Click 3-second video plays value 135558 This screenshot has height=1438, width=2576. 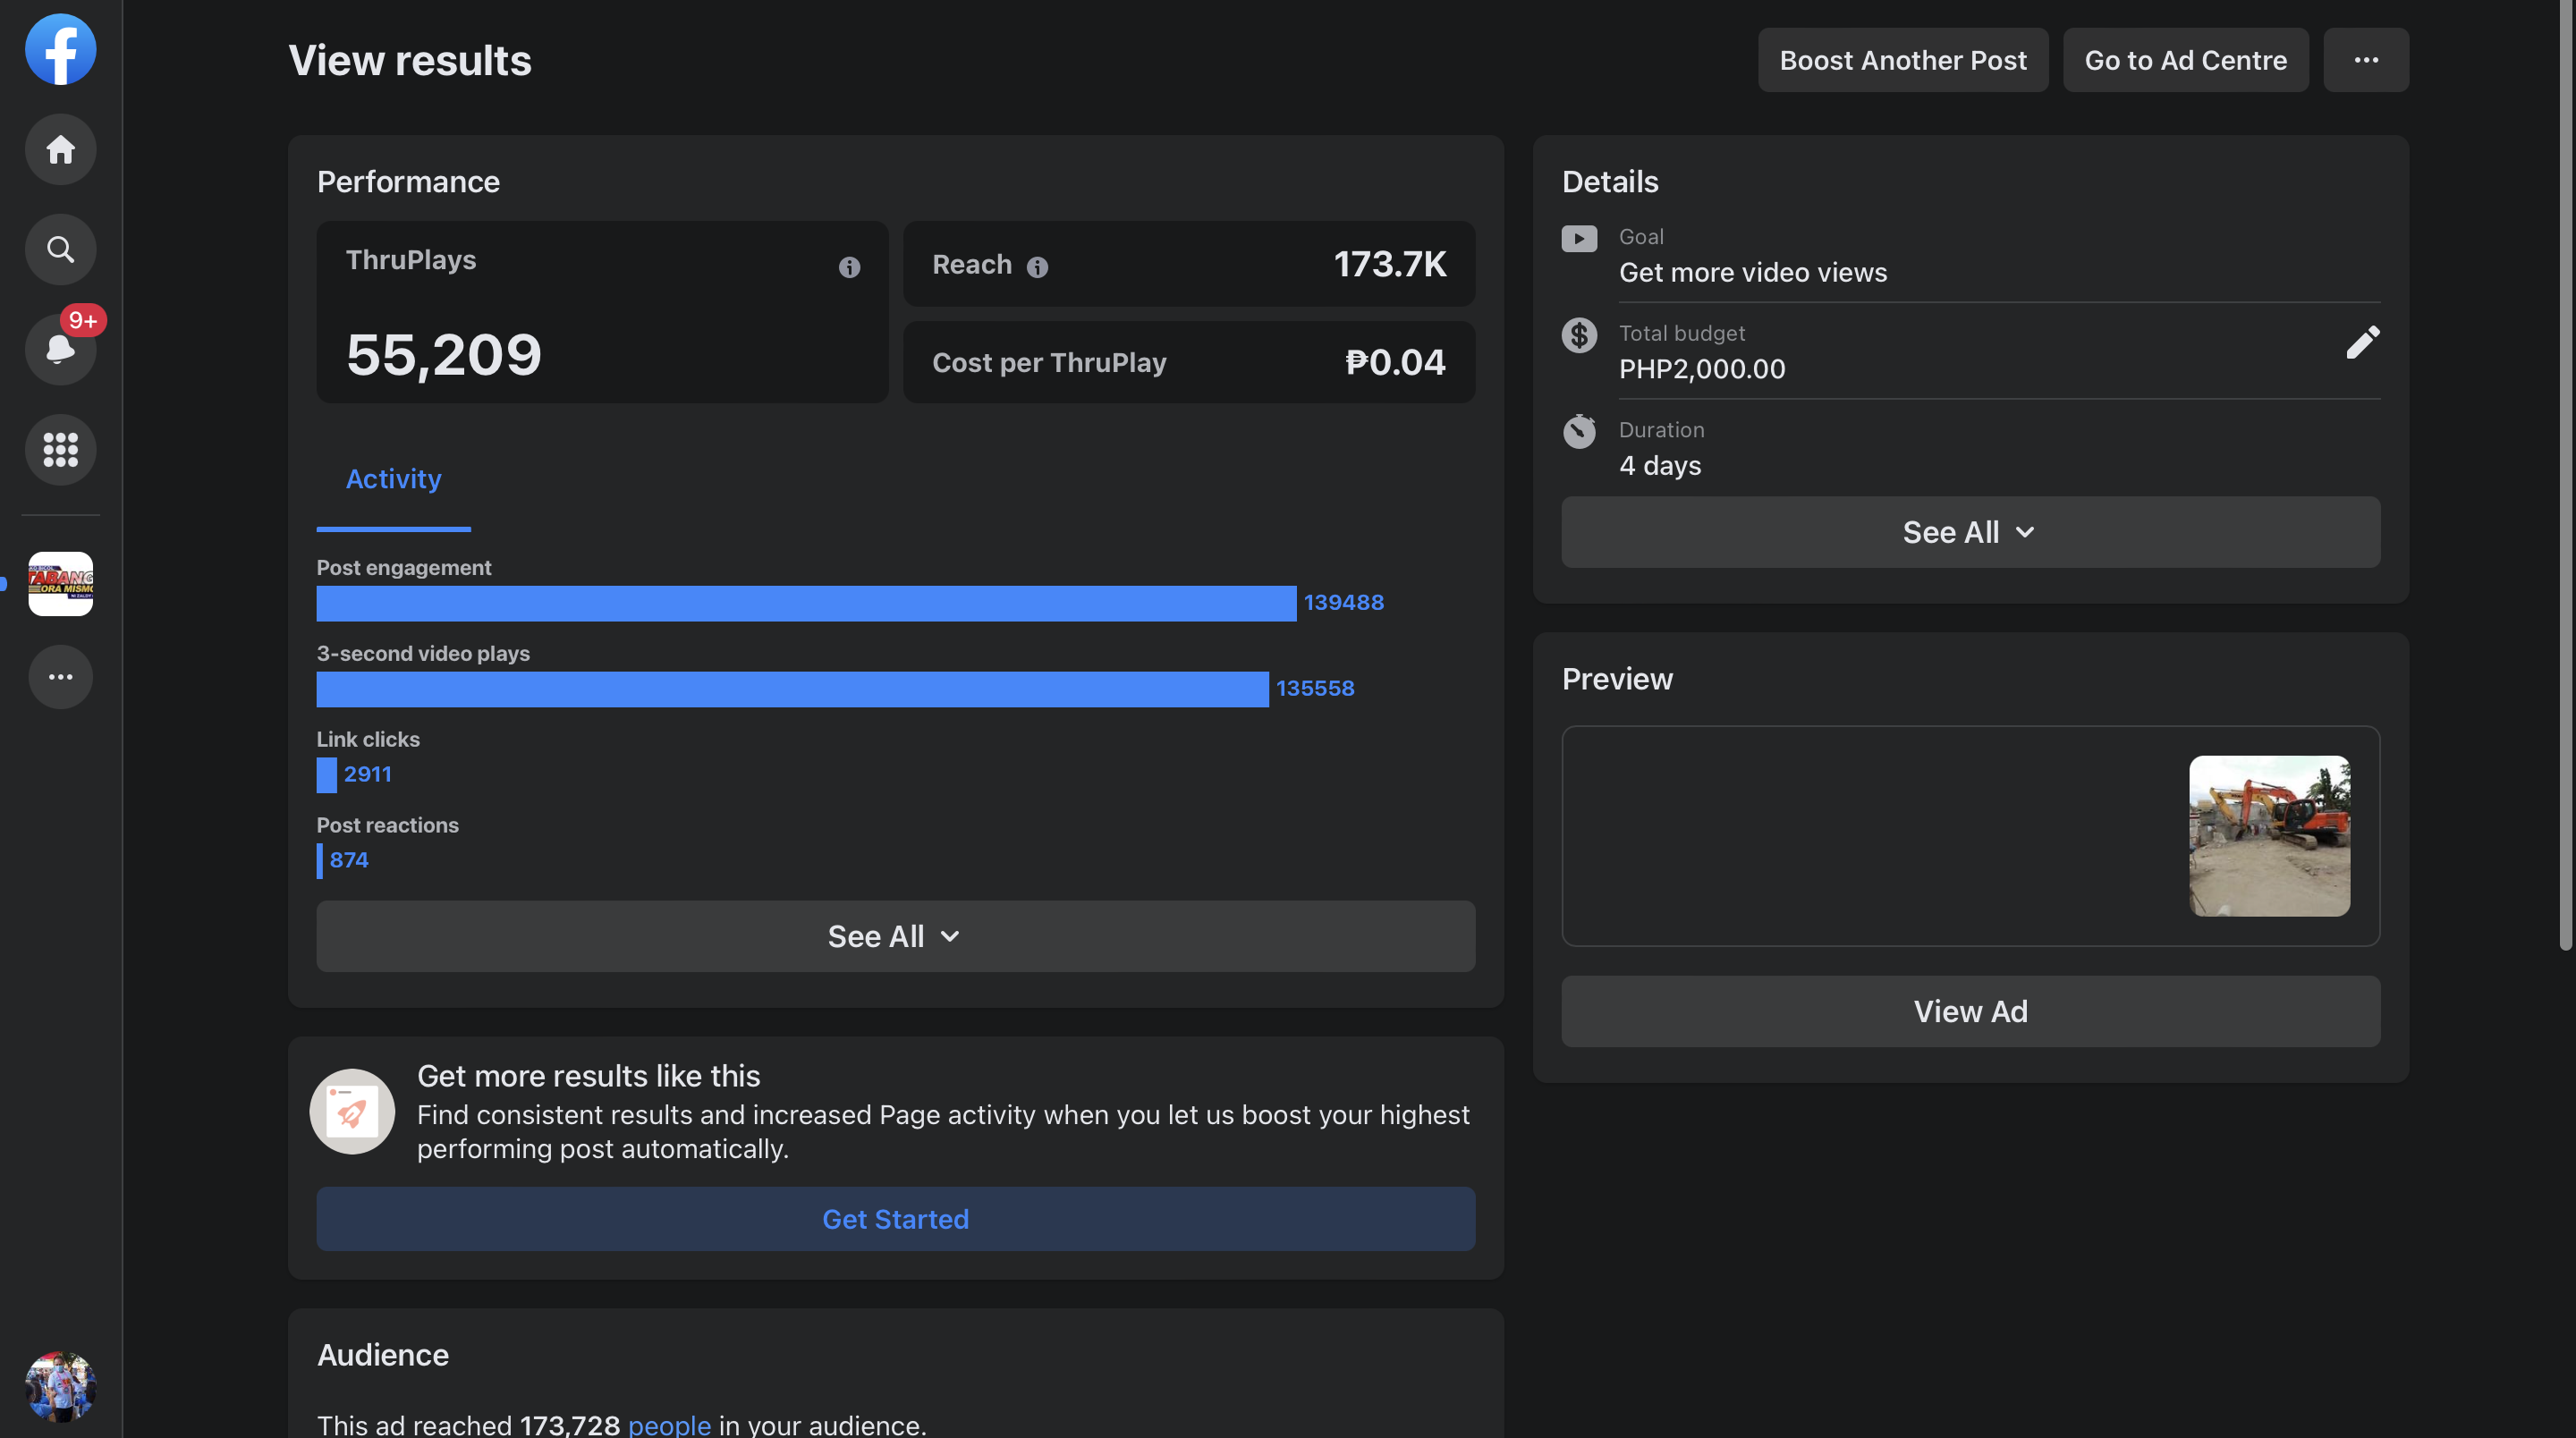click(x=1314, y=689)
